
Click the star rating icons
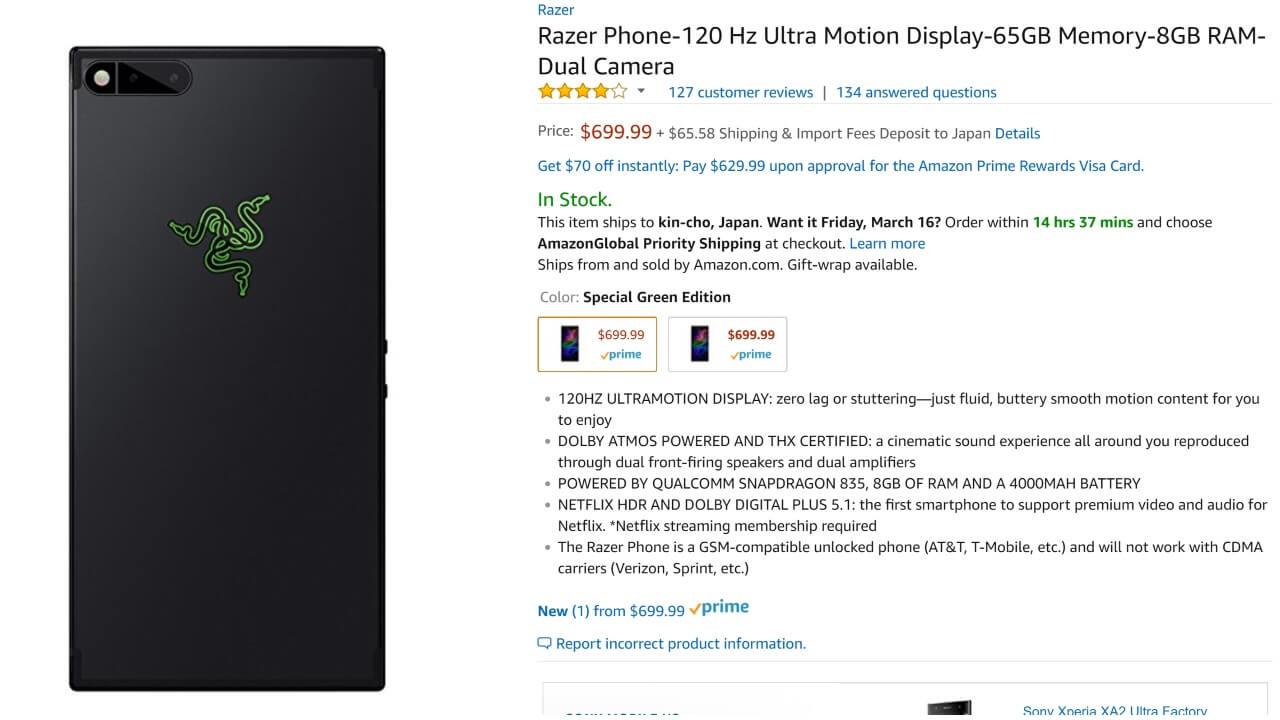tap(582, 92)
